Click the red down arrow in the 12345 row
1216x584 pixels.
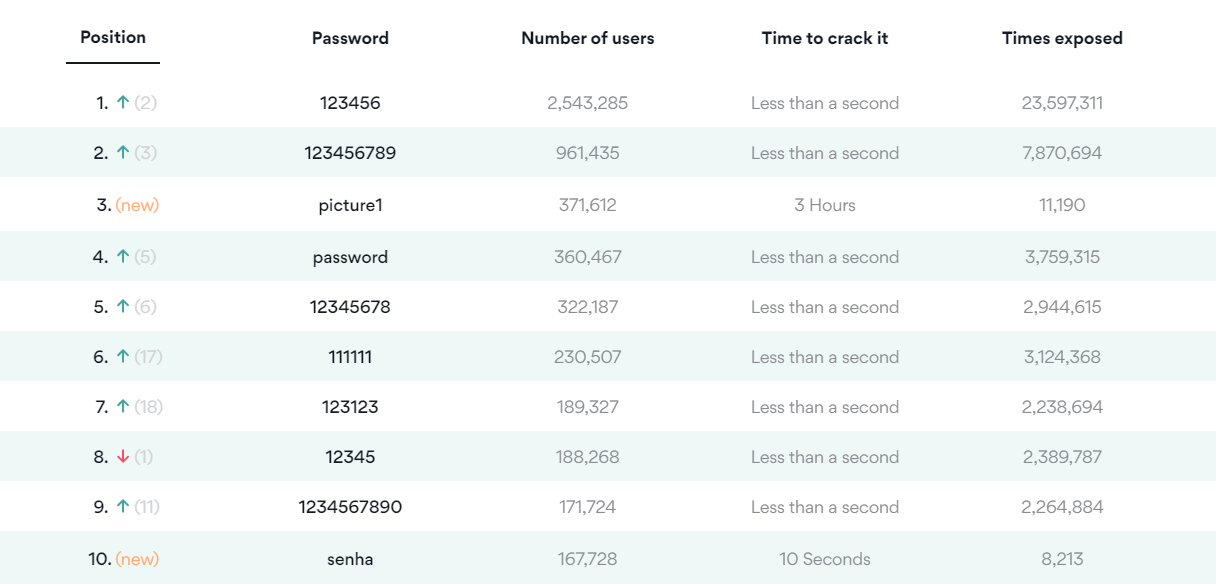pyautogui.click(x=123, y=457)
